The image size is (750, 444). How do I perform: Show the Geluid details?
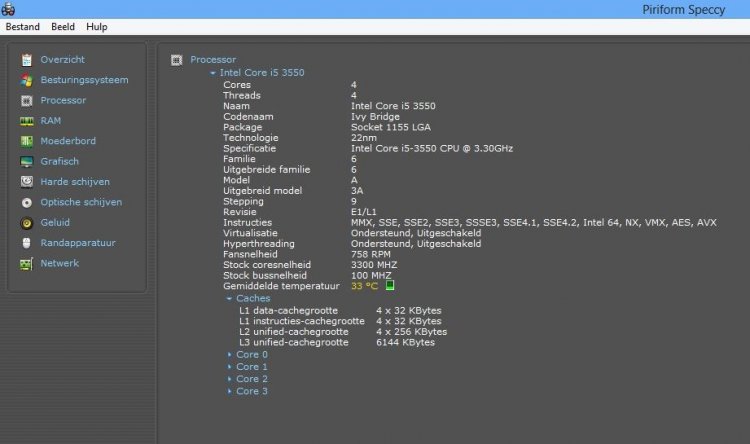[x=55, y=222]
